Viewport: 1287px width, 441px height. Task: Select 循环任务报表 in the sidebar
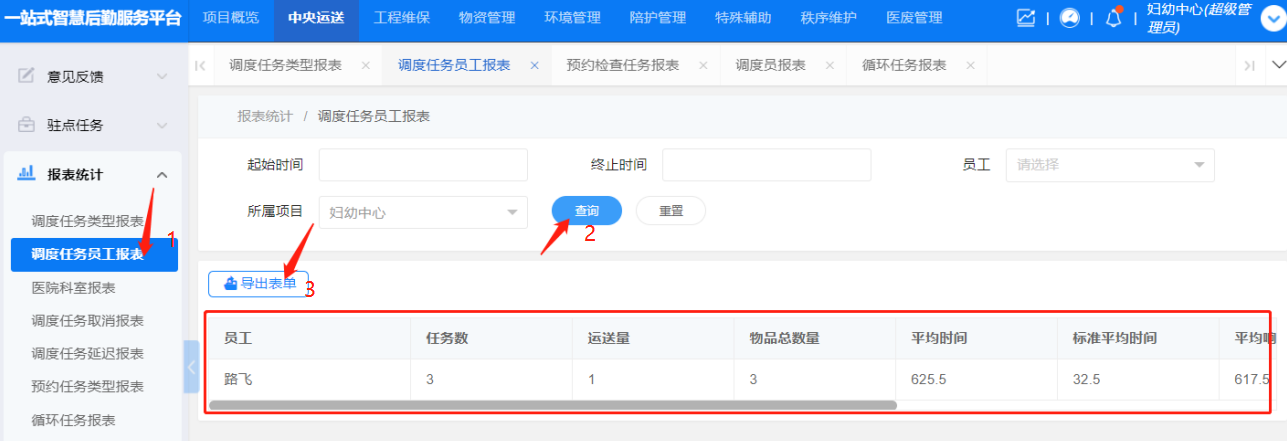click(x=74, y=420)
